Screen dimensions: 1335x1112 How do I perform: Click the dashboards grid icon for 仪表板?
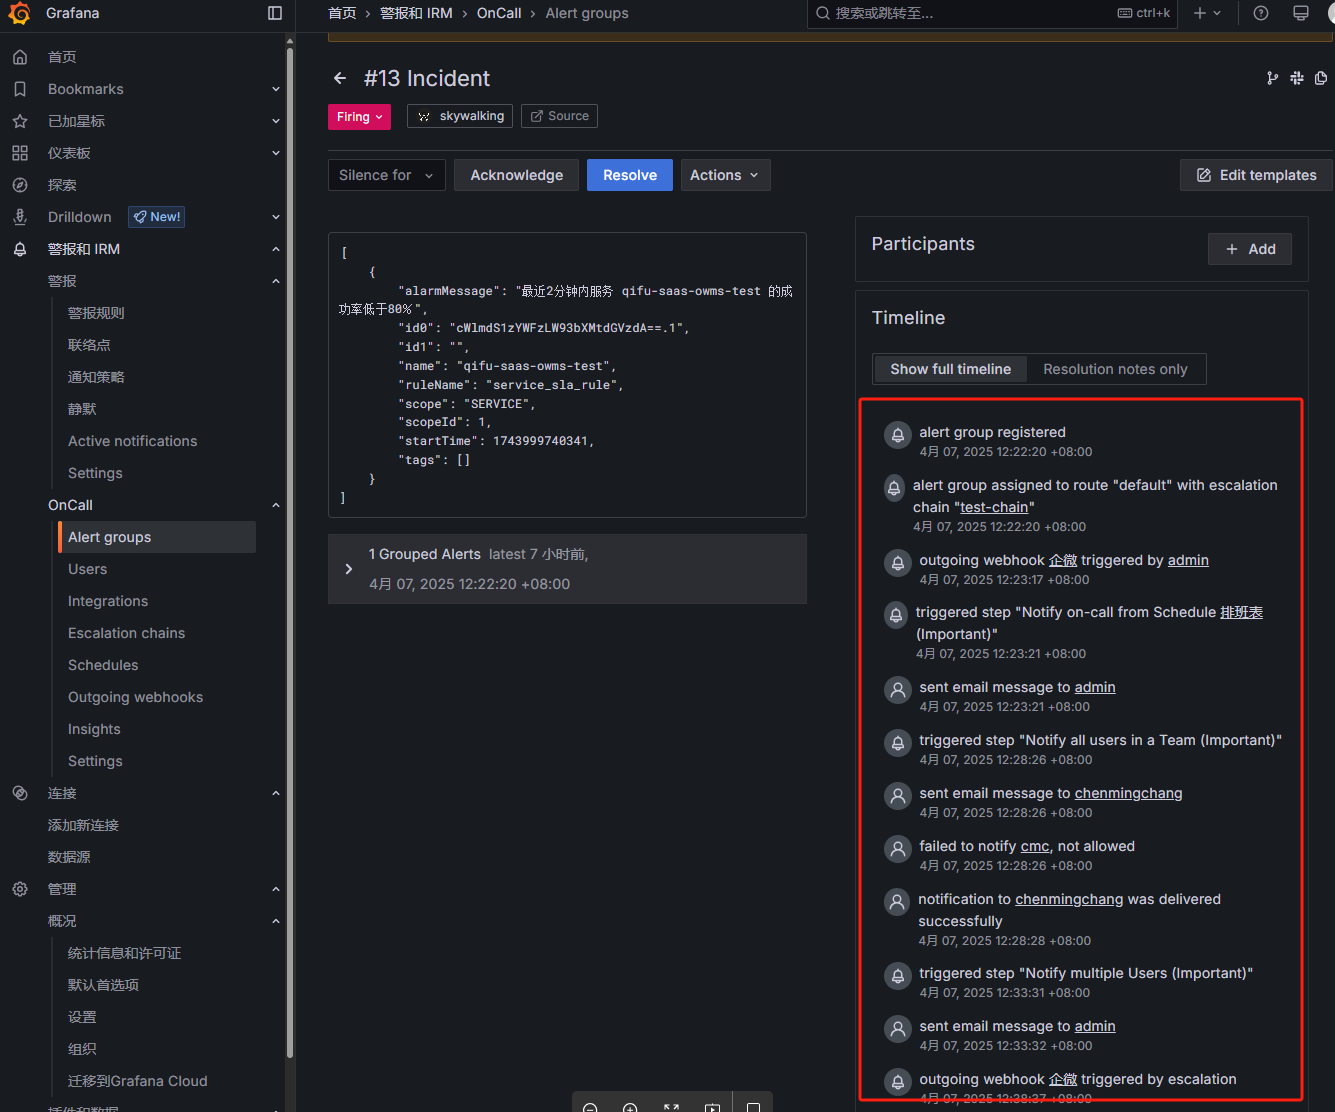[x=20, y=153]
